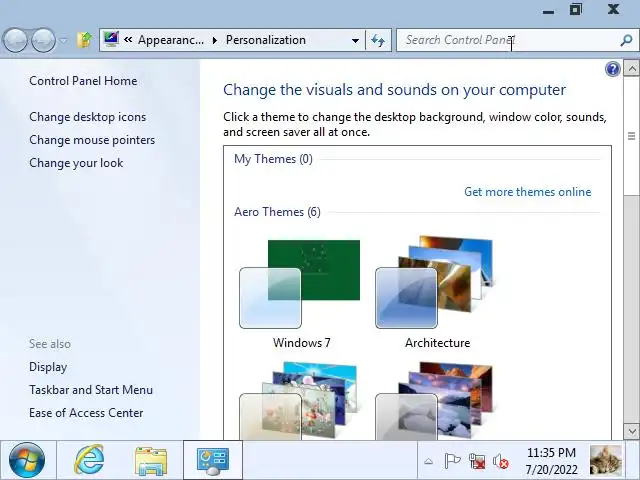Viewport: 640px width, 480px height.
Task: Open Change mouse pointers link
Action: pyautogui.click(x=92, y=140)
